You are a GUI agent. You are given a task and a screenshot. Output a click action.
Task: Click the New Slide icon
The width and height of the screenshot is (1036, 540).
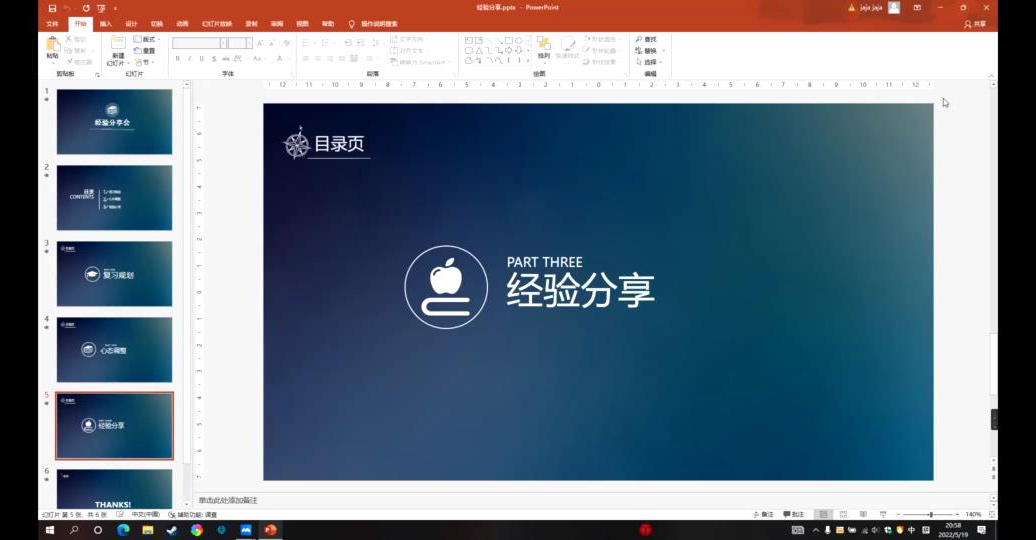tap(118, 47)
